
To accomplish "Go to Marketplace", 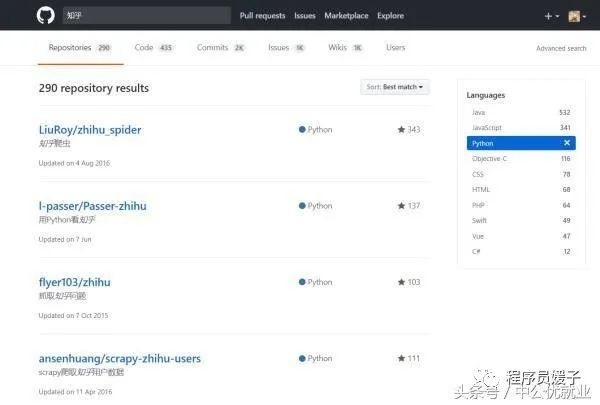I will pyautogui.click(x=346, y=16).
